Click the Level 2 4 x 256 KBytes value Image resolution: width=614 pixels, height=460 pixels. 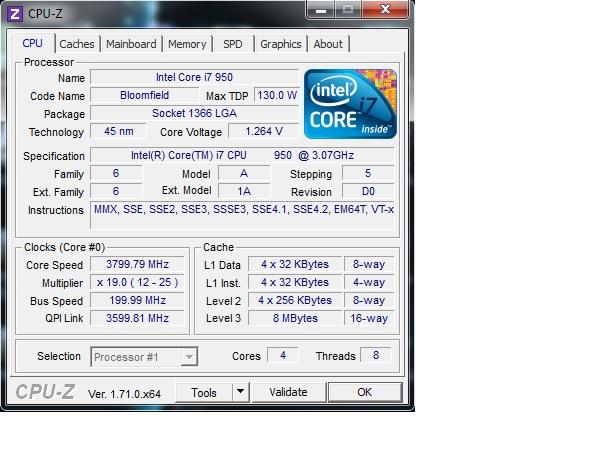pyautogui.click(x=295, y=300)
